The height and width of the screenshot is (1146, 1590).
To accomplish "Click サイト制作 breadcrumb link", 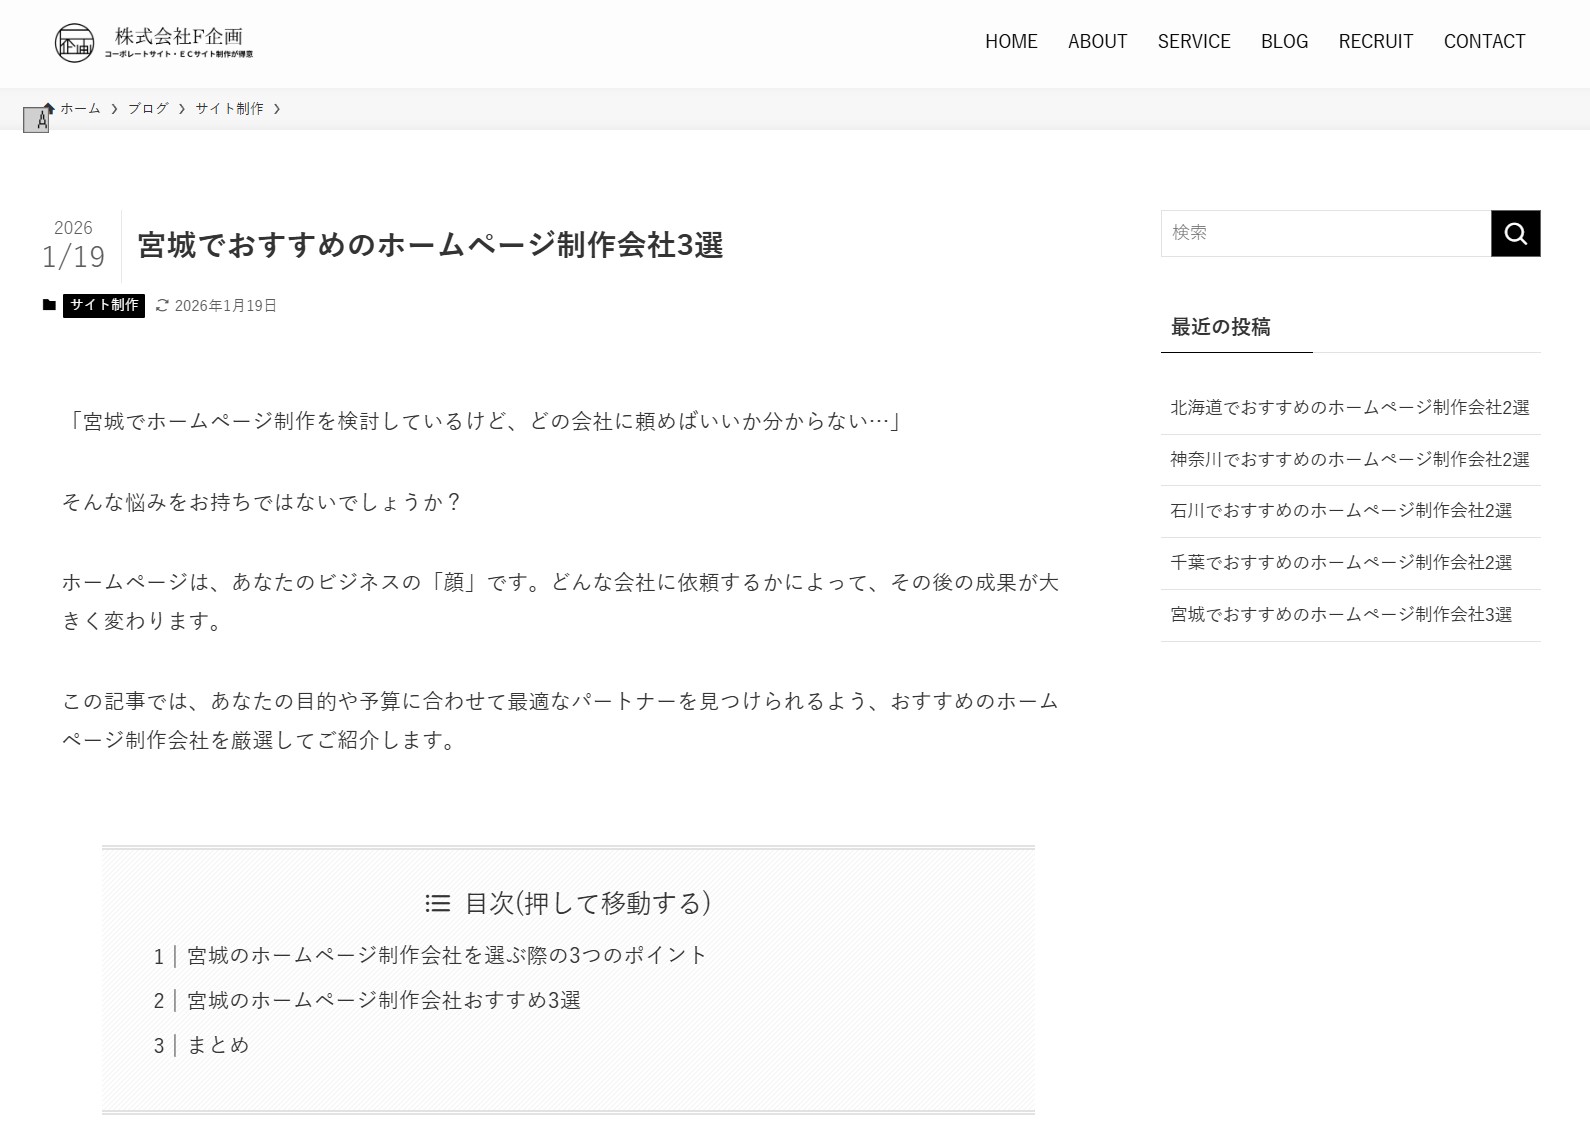I will coord(229,108).
